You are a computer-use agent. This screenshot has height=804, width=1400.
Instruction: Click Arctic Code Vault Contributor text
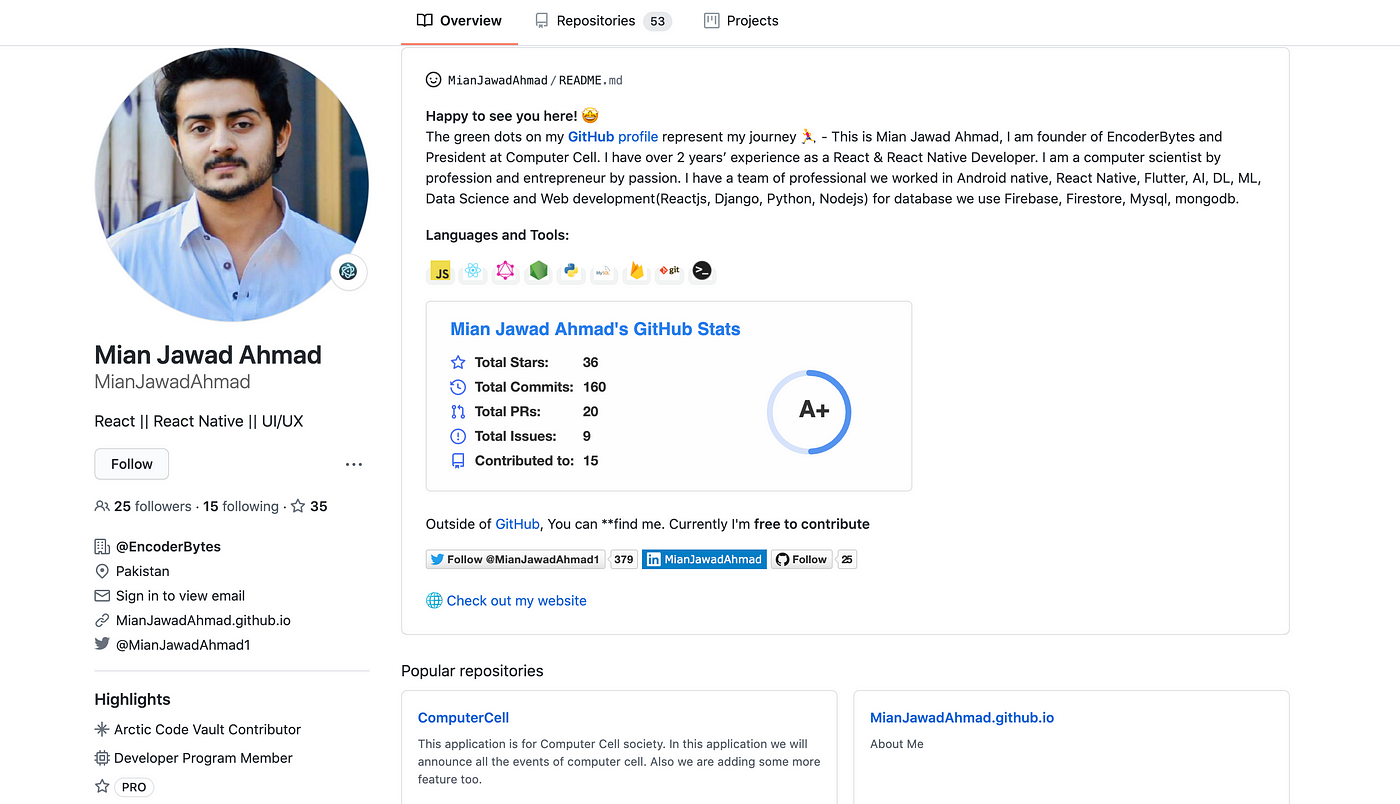207,730
